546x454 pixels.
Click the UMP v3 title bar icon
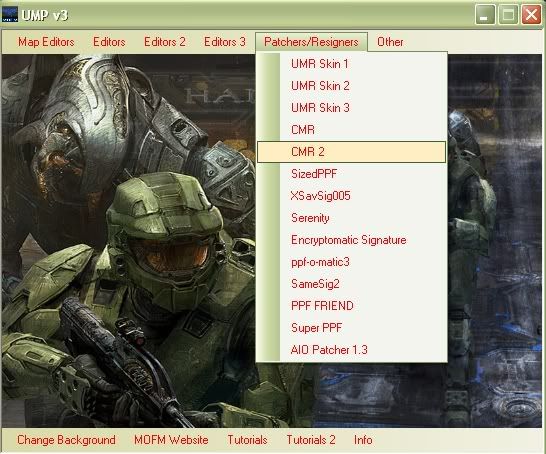tap(9, 14)
